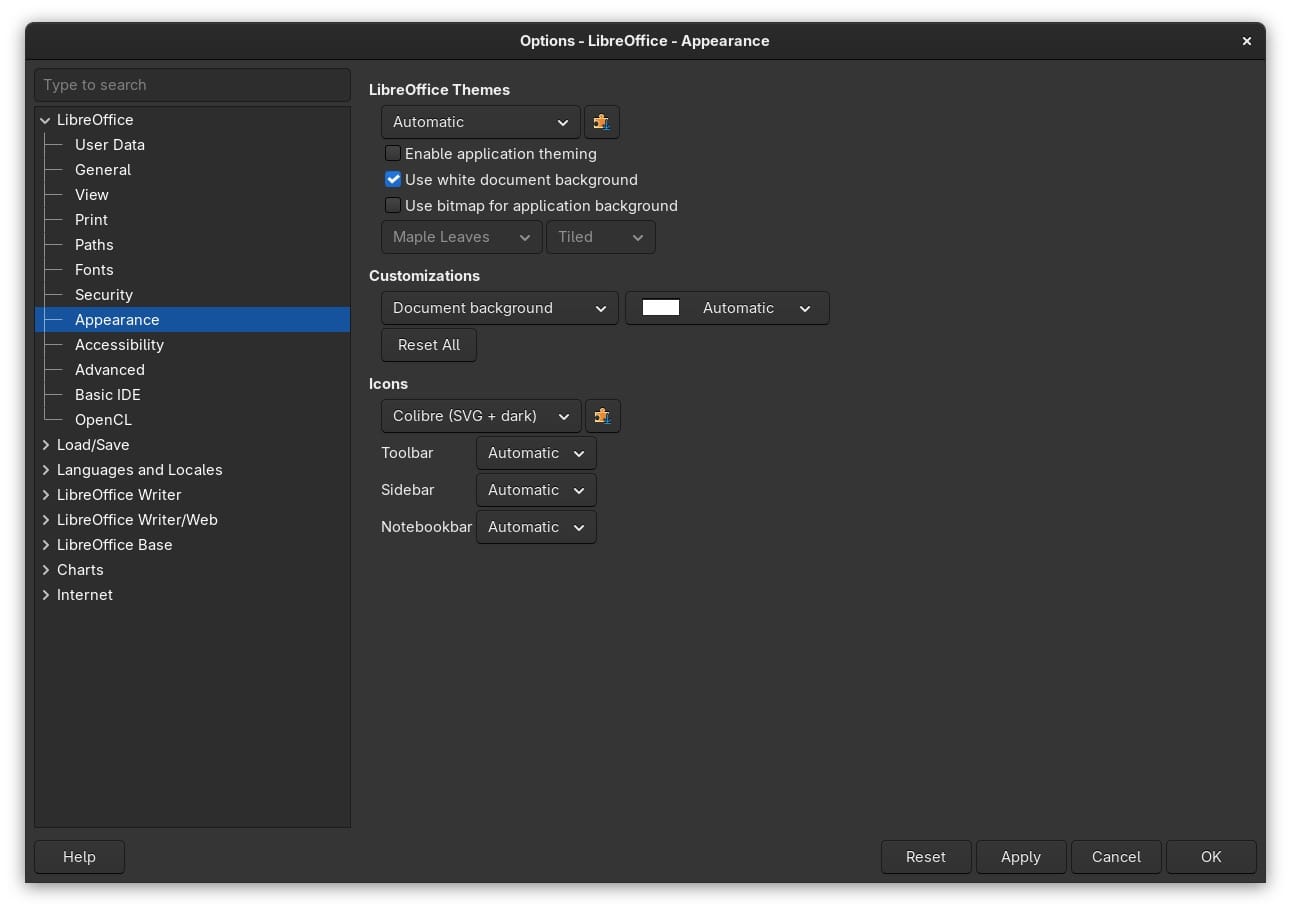Open the Document background customization dropdown
1291x911 pixels.
[499, 308]
